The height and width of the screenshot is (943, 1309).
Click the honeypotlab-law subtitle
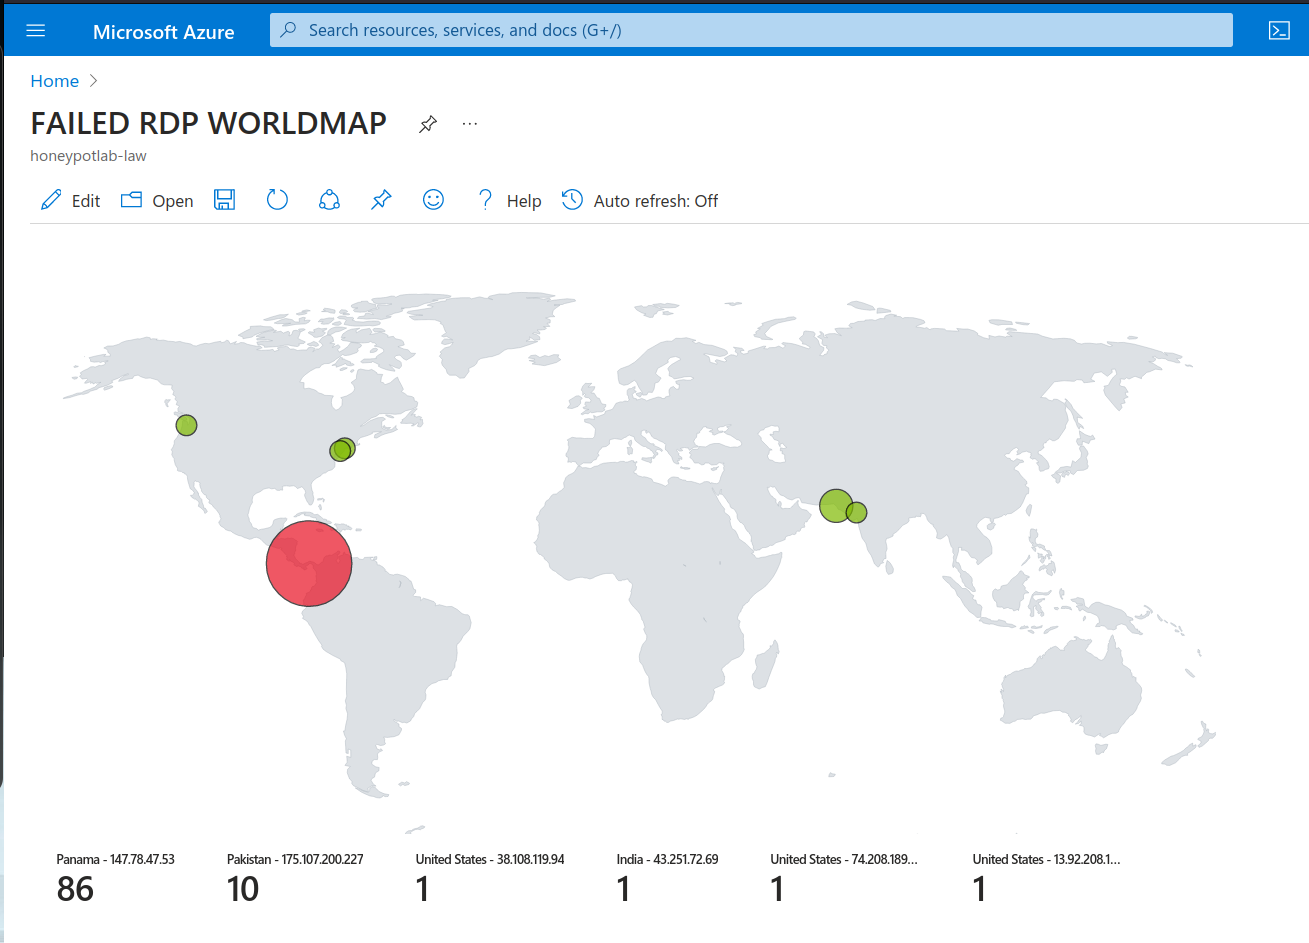point(88,156)
